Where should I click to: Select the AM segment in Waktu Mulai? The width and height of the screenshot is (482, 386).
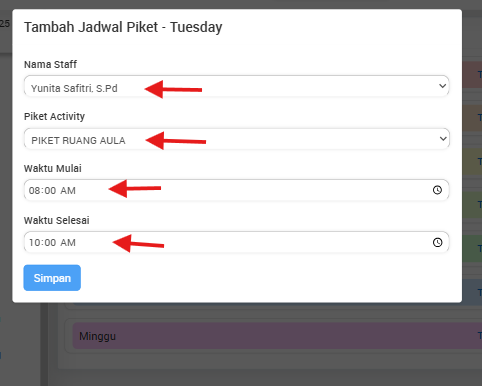[68, 190]
